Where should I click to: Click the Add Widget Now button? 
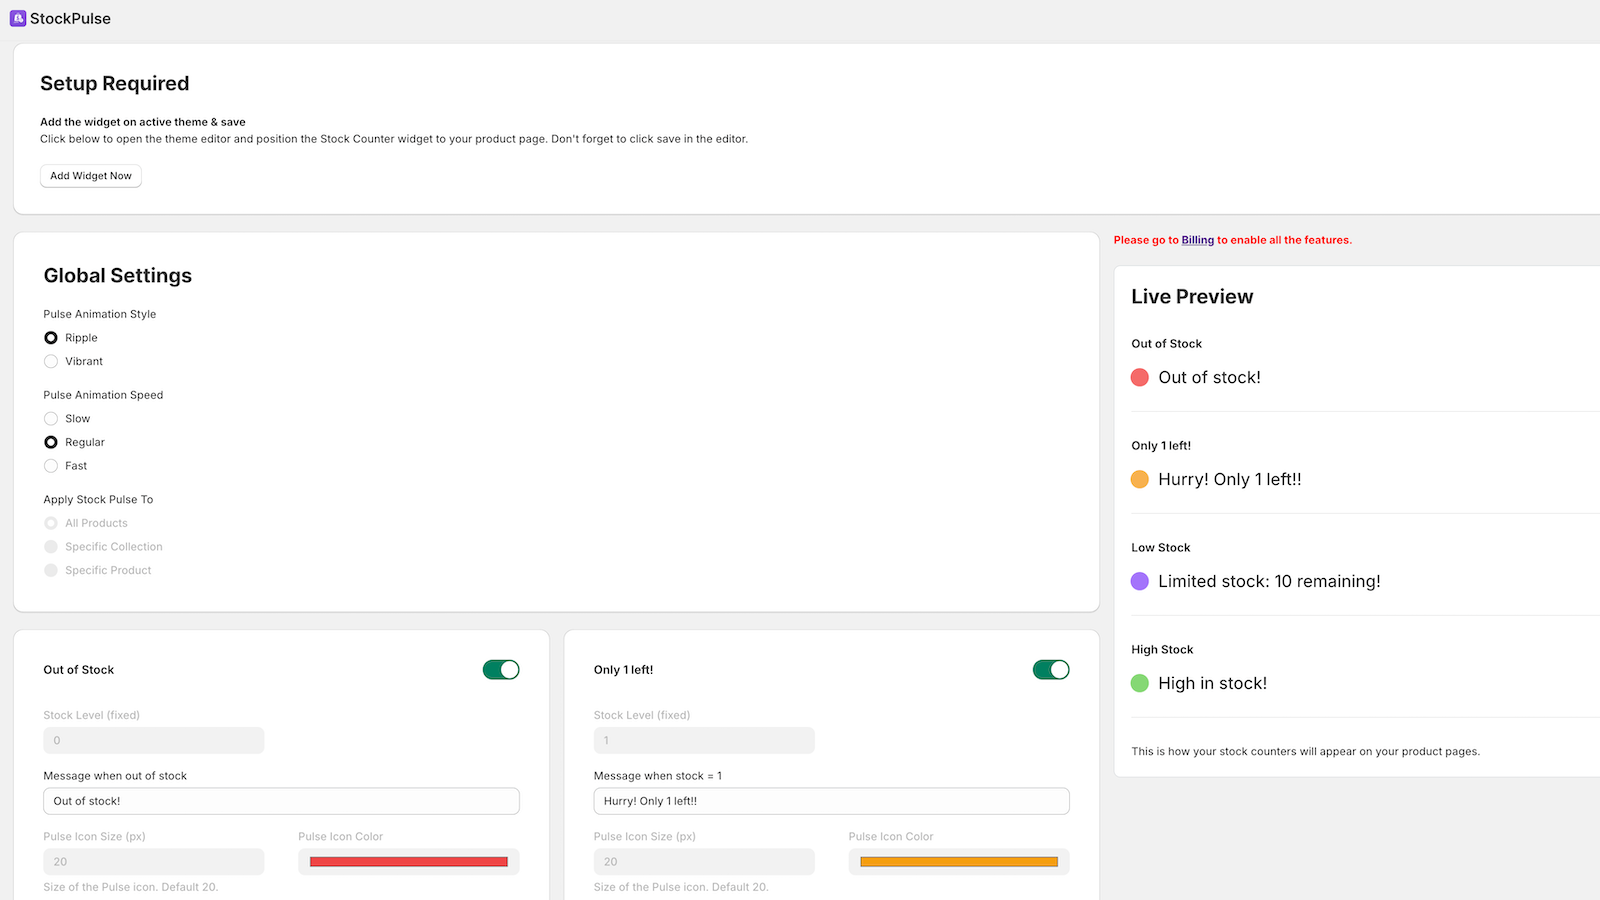90,175
